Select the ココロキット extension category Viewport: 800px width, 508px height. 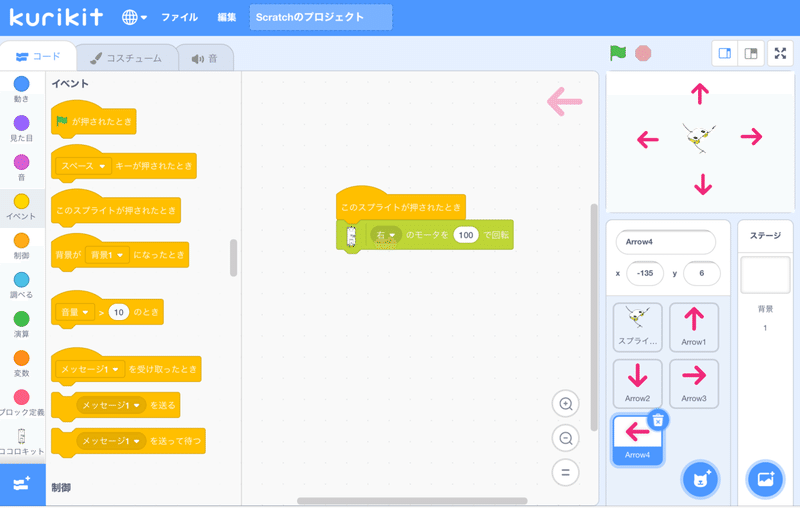click(21, 442)
